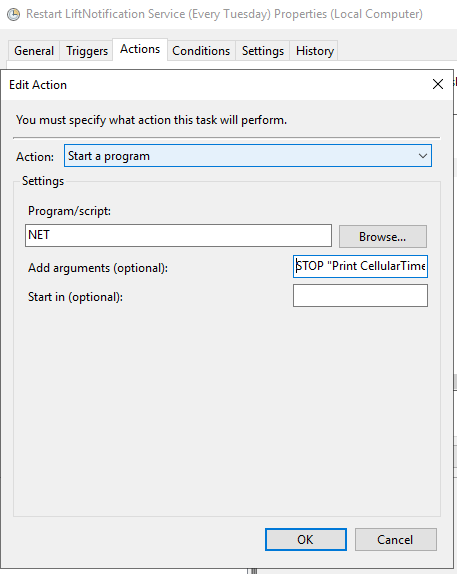457x574 pixels.
Task: Click the empty Start in (optional) field
Action: pyautogui.click(x=360, y=296)
